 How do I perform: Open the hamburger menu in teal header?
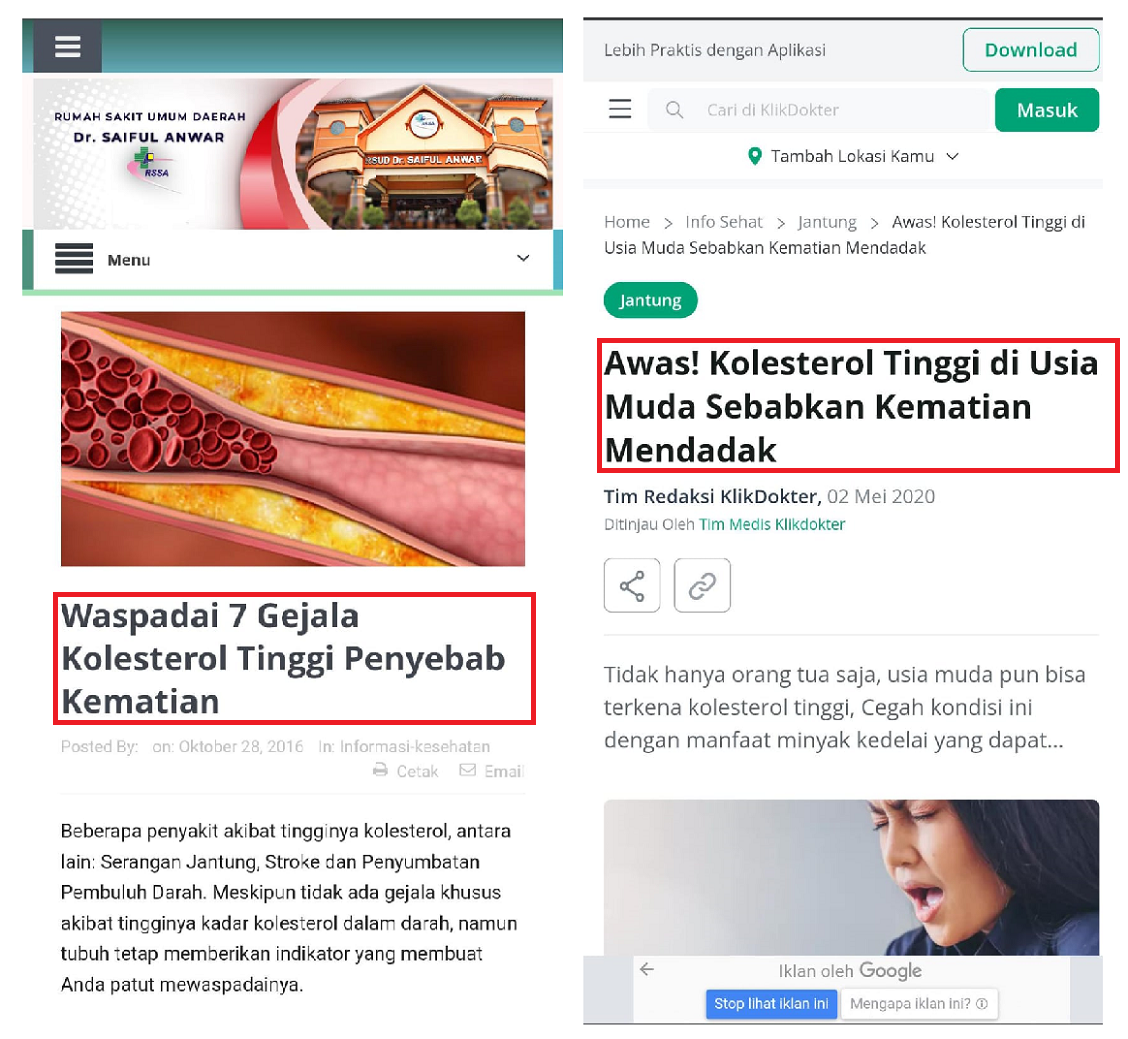(x=67, y=47)
